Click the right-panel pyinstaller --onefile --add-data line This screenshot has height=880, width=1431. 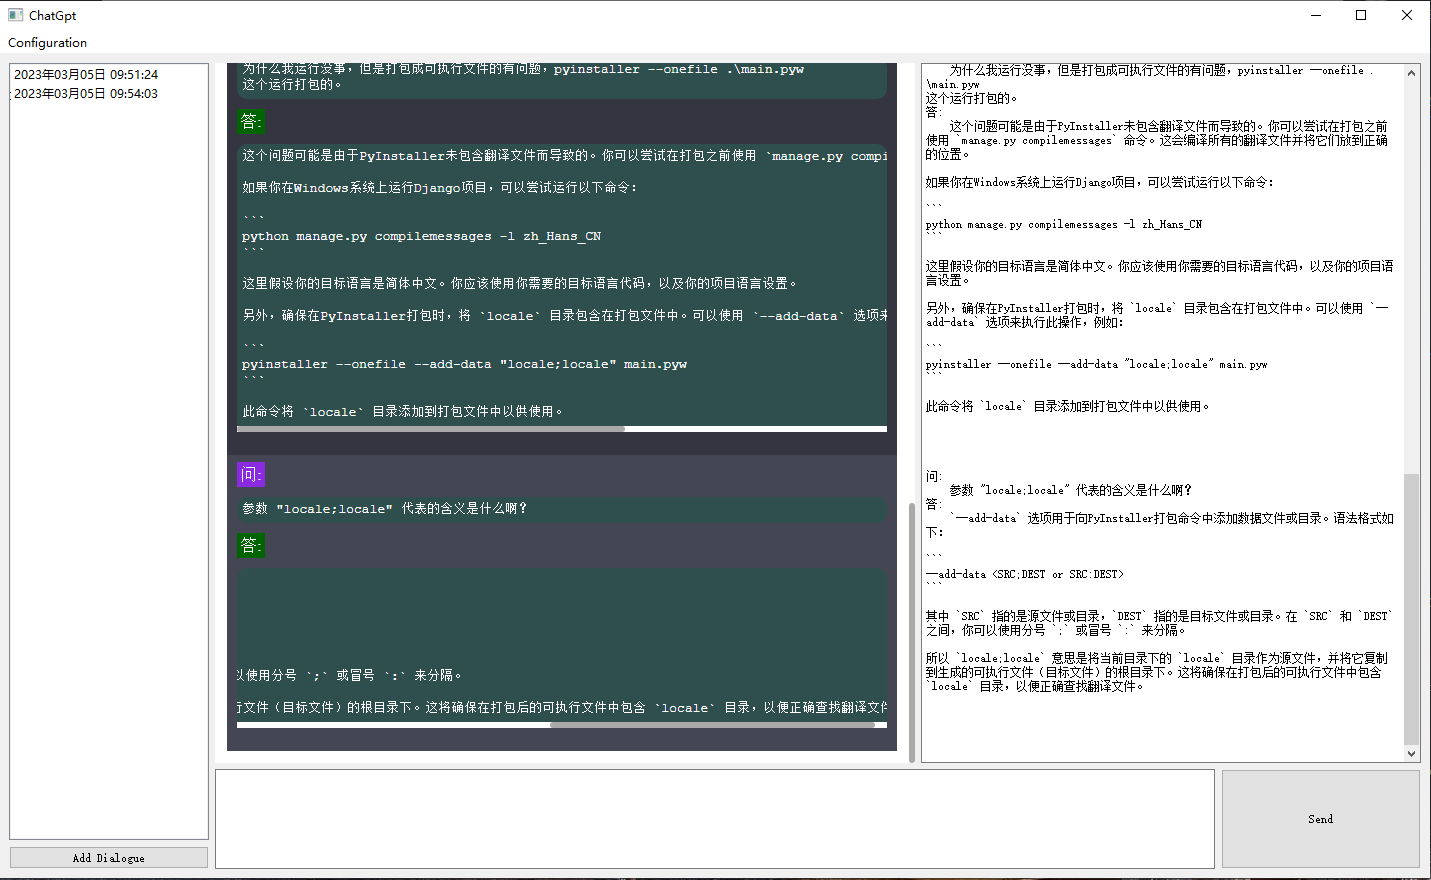(1096, 364)
